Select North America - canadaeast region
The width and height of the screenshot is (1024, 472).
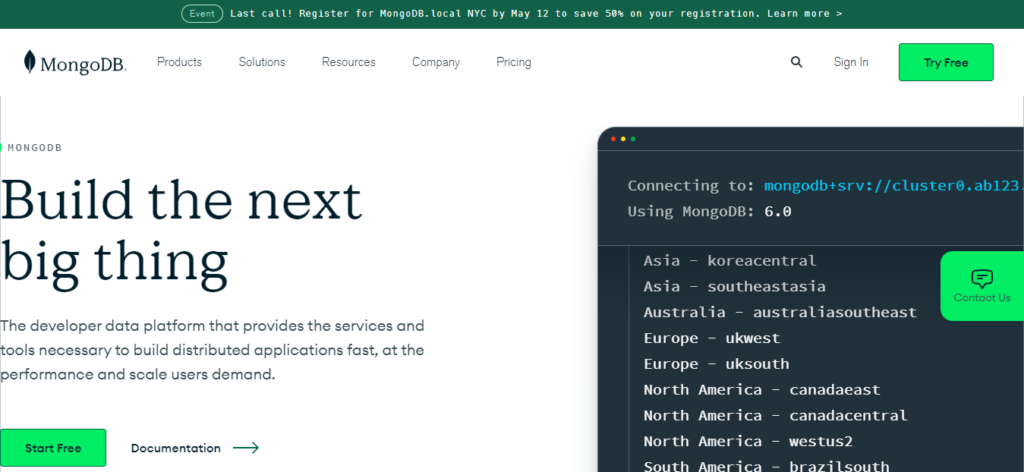761,390
